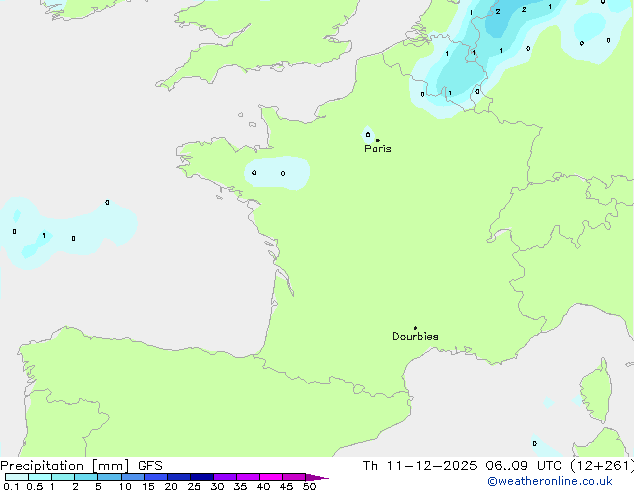
Task: Pick the 2 to 5 mm legend swatch
Action: (x=86, y=477)
